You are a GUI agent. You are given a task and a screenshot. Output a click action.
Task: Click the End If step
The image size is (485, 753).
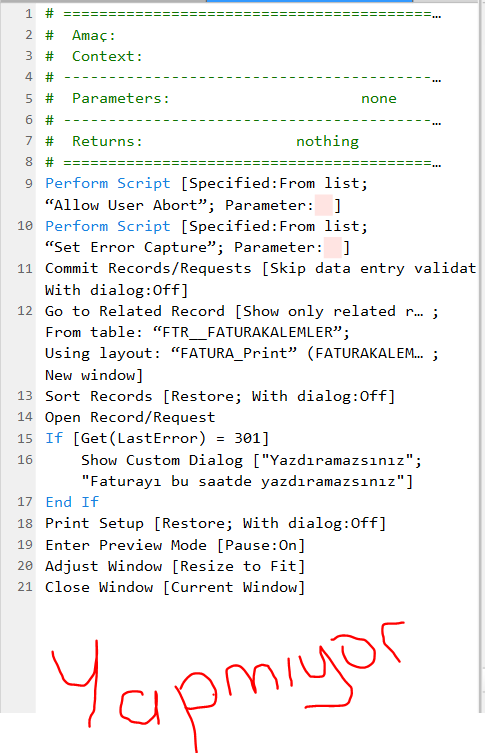[x=72, y=502]
